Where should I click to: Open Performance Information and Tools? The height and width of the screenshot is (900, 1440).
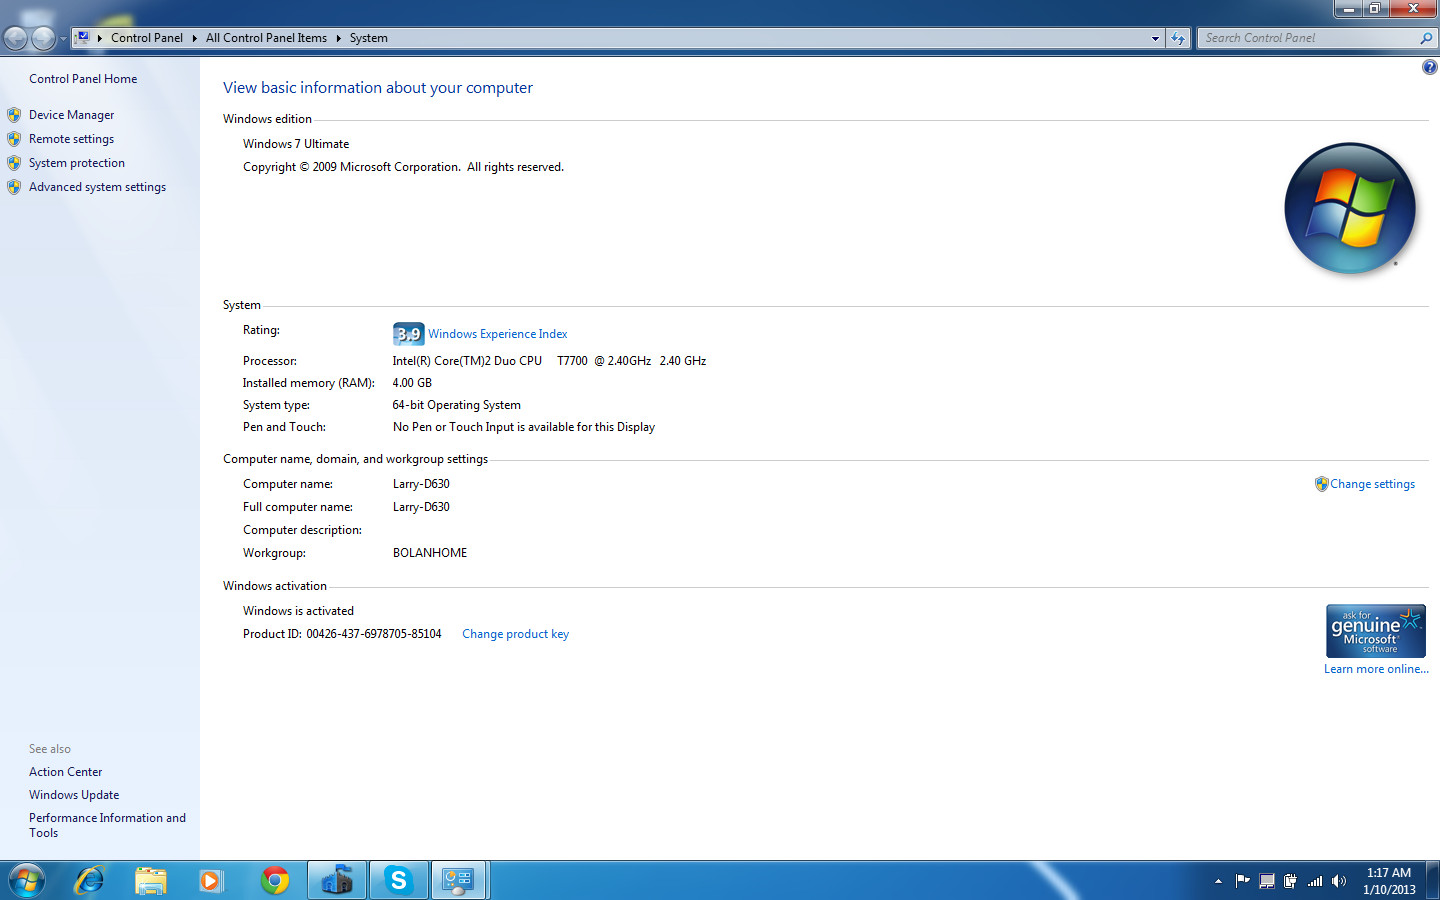pos(107,825)
